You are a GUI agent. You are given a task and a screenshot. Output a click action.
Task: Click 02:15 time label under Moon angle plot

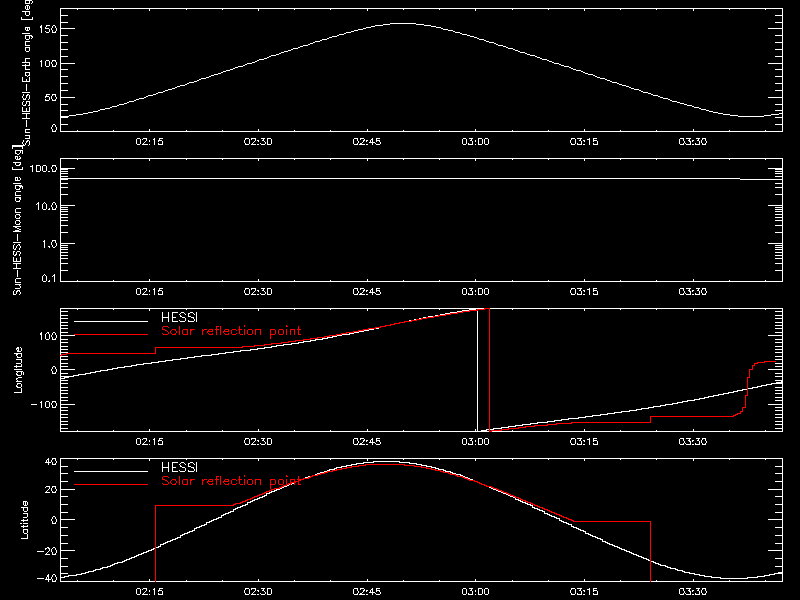point(149,292)
